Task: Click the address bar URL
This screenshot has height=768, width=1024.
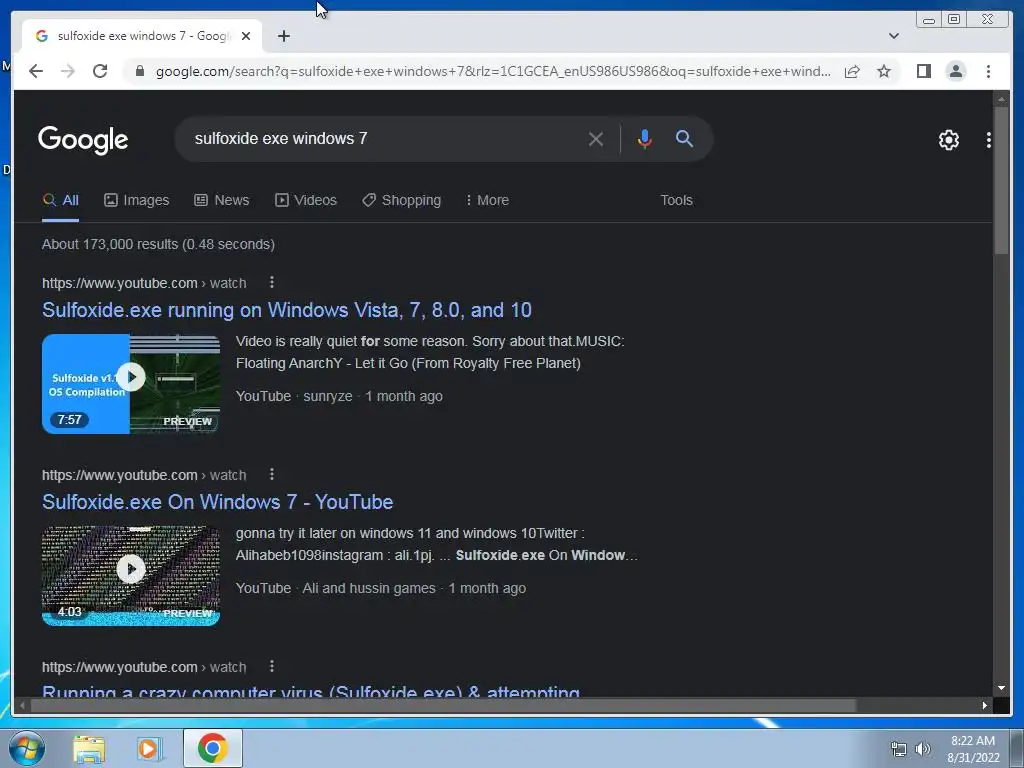Action: coord(493,71)
